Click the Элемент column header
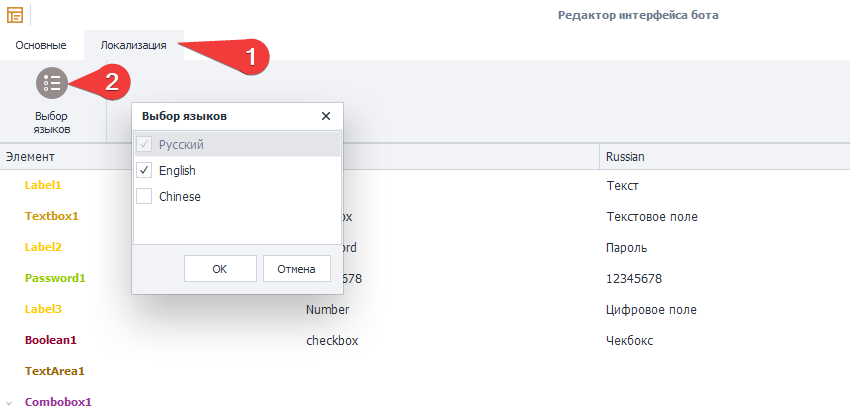The height and width of the screenshot is (420, 850). [30, 157]
